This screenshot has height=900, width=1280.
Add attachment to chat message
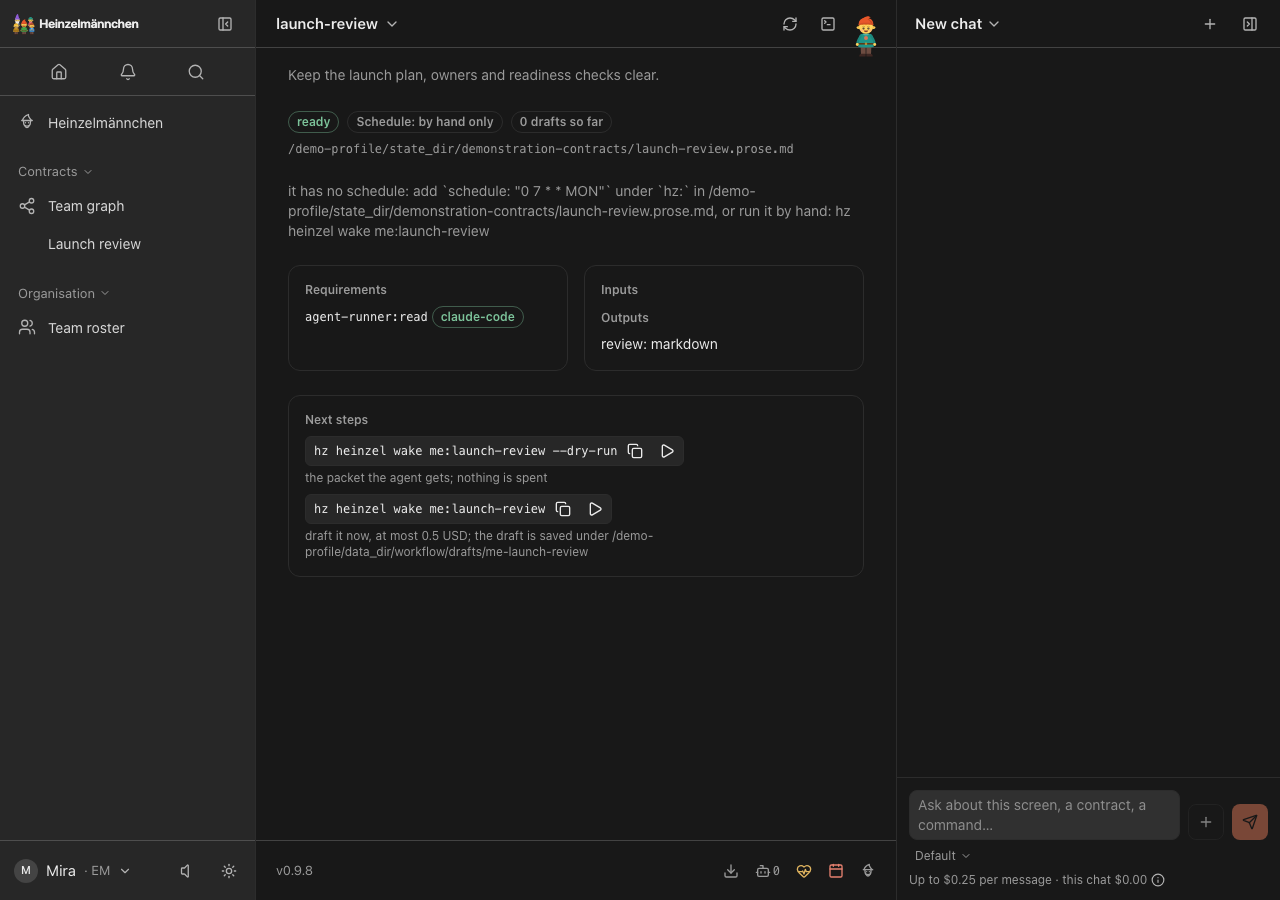1206,822
